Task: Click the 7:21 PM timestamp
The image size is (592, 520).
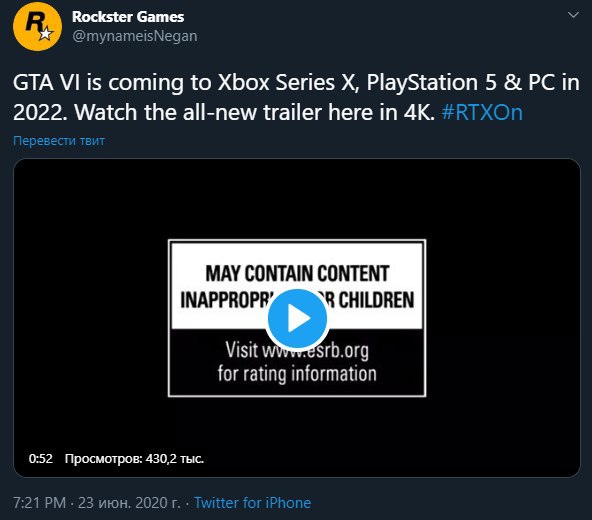Action: (x=39, y=503)
